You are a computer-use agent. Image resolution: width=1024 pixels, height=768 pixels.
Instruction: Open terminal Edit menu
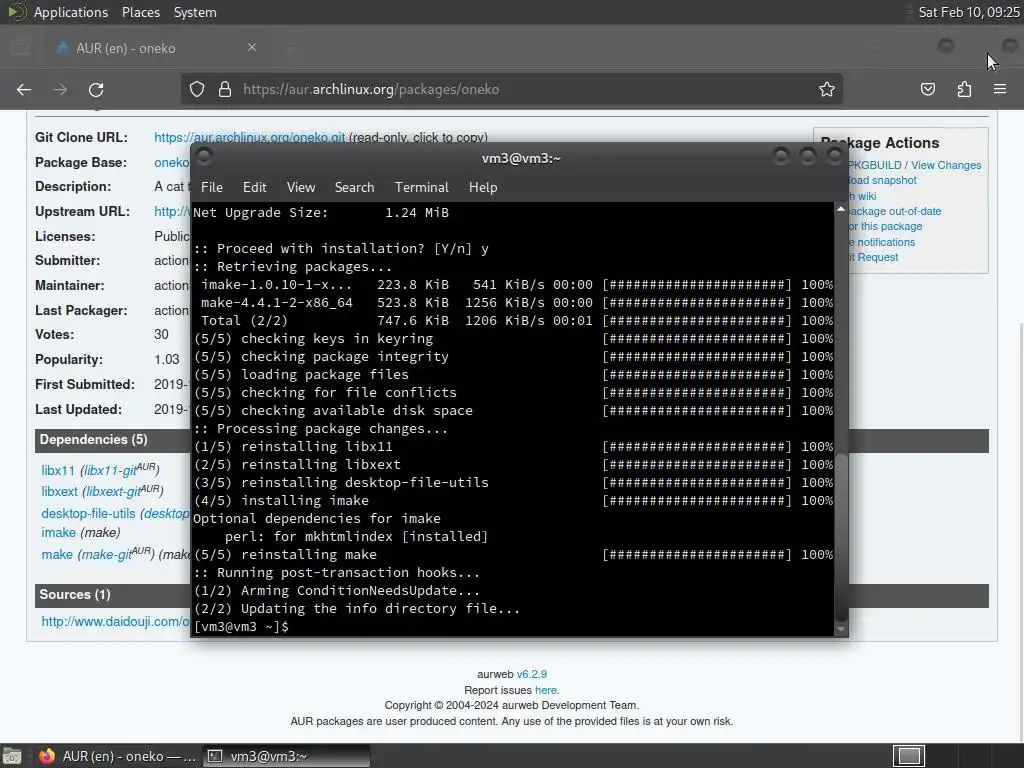[255, 187]
